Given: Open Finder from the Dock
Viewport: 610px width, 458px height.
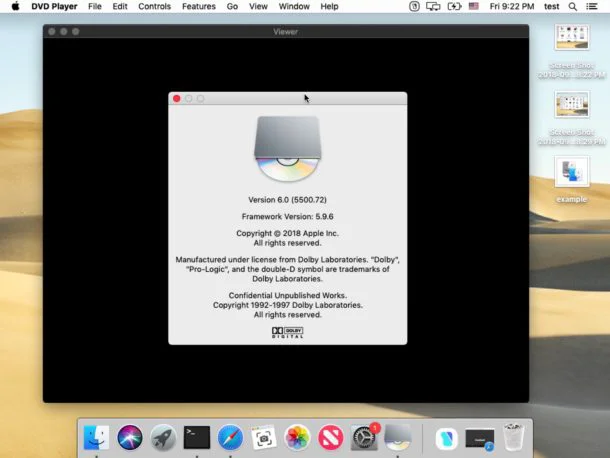Looking at the screenshot, I should [97, 437].
